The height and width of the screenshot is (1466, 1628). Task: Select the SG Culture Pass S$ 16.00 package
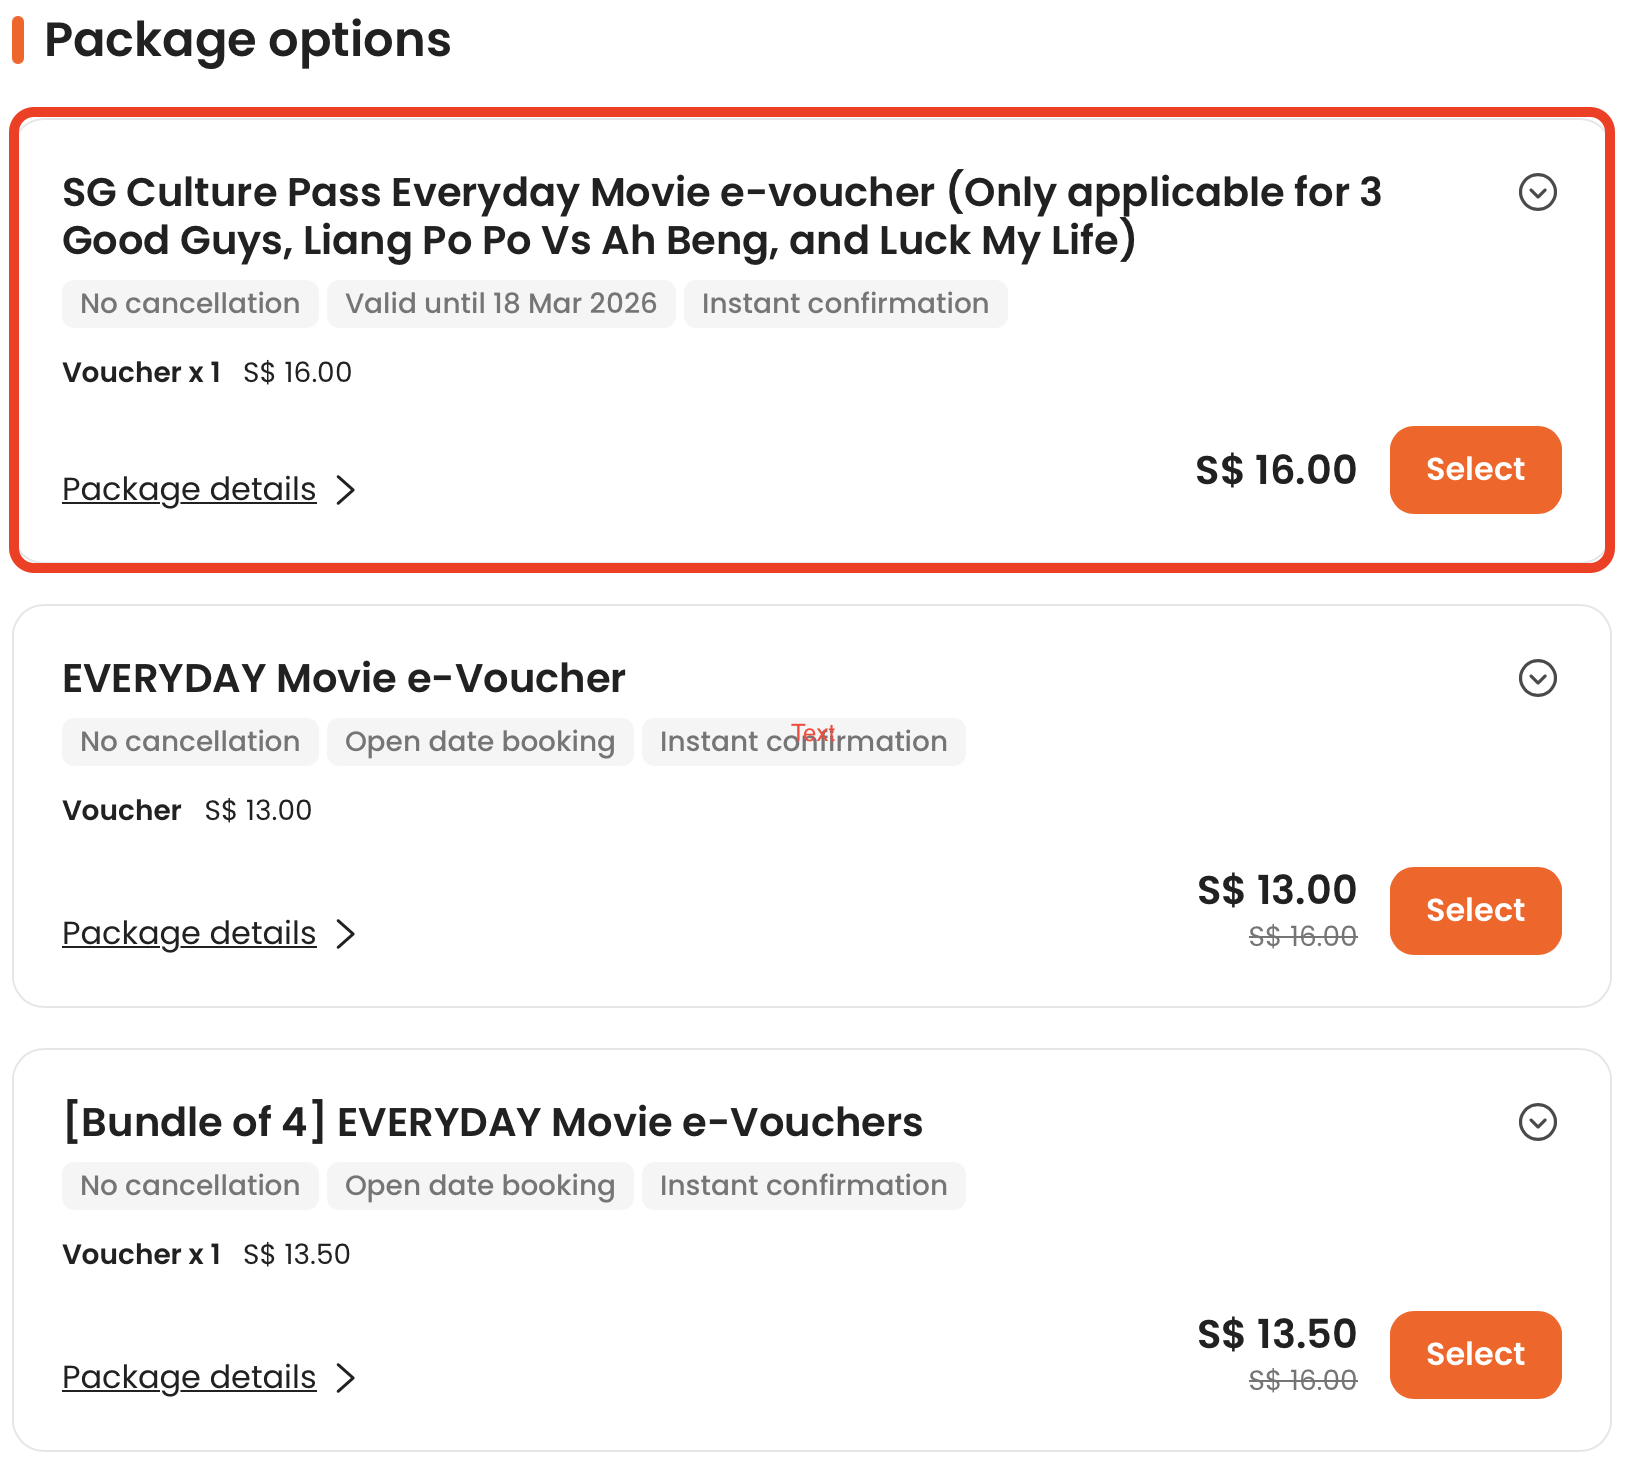[x=1475, y=470]
